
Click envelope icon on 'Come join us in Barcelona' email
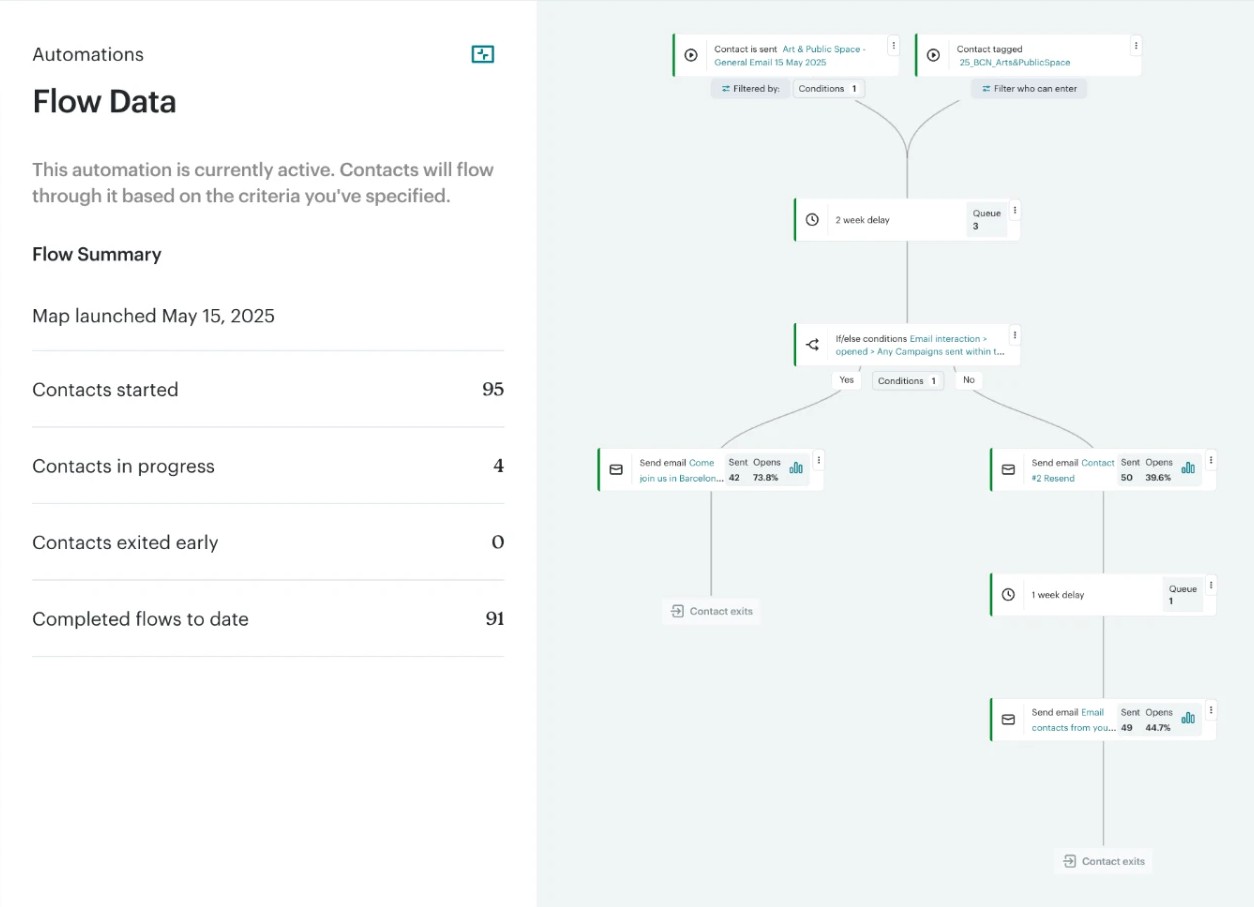[616, 469]
